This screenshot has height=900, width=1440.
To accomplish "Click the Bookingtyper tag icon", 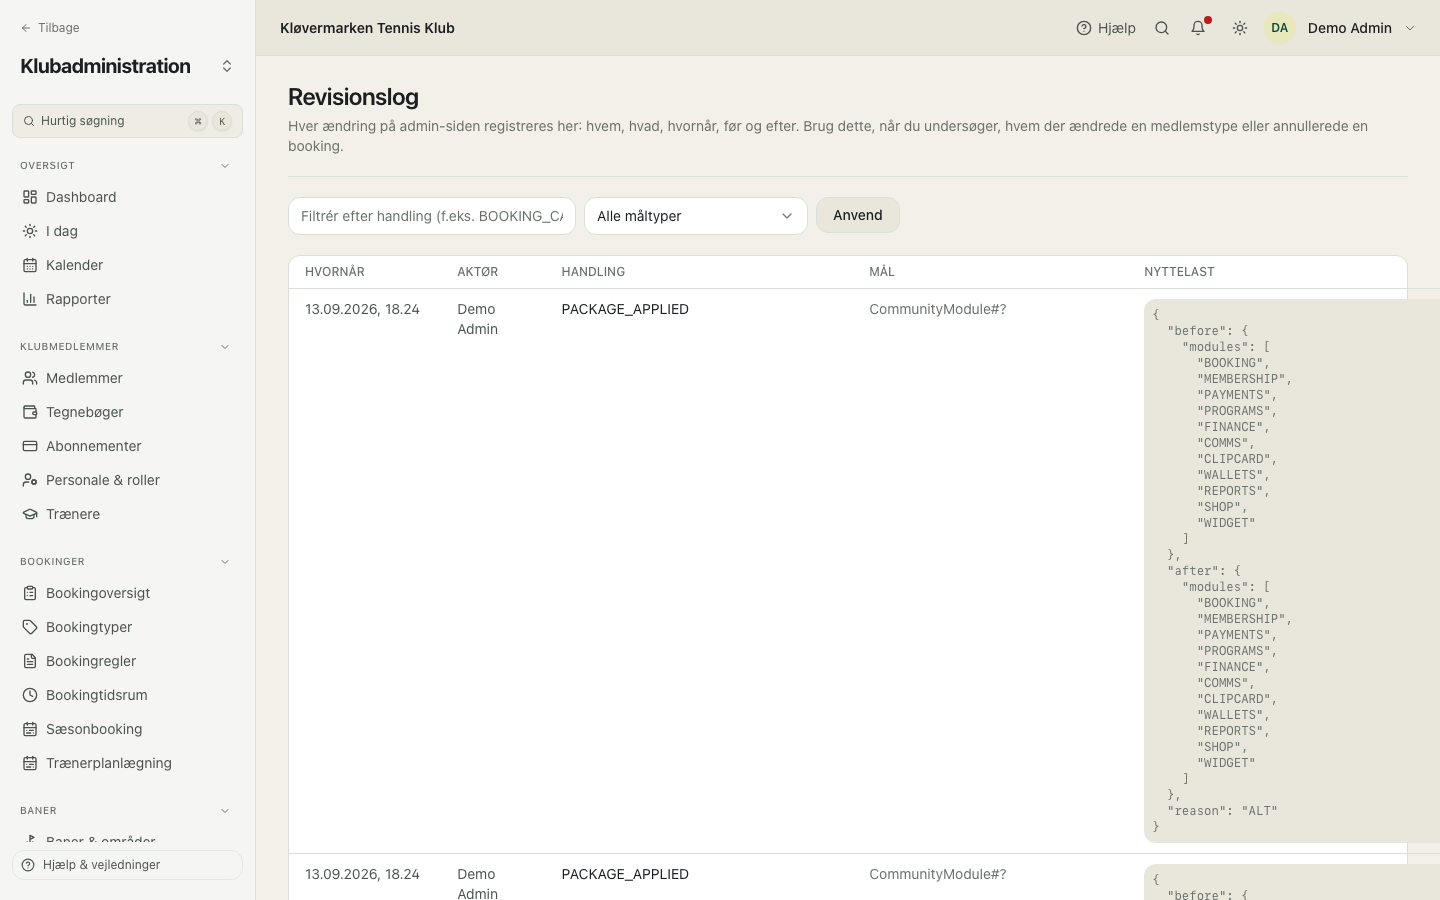I will (30, 627).
